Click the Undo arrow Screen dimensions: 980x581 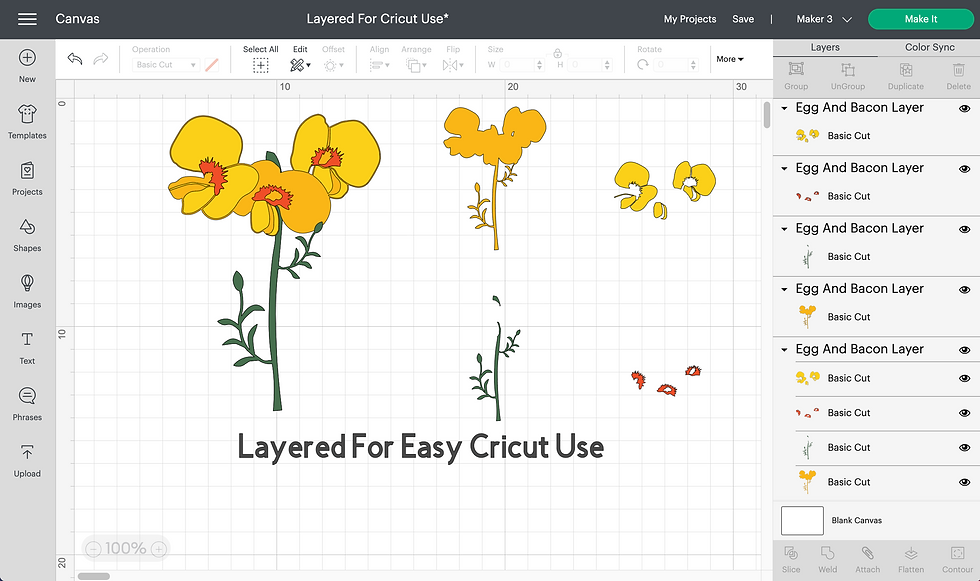[x=75, y=59]
